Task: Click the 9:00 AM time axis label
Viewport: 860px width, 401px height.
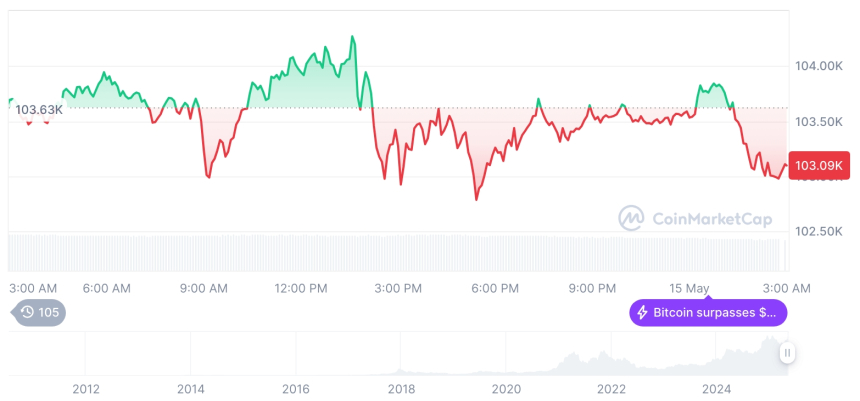Action: [x=204, y=288]
